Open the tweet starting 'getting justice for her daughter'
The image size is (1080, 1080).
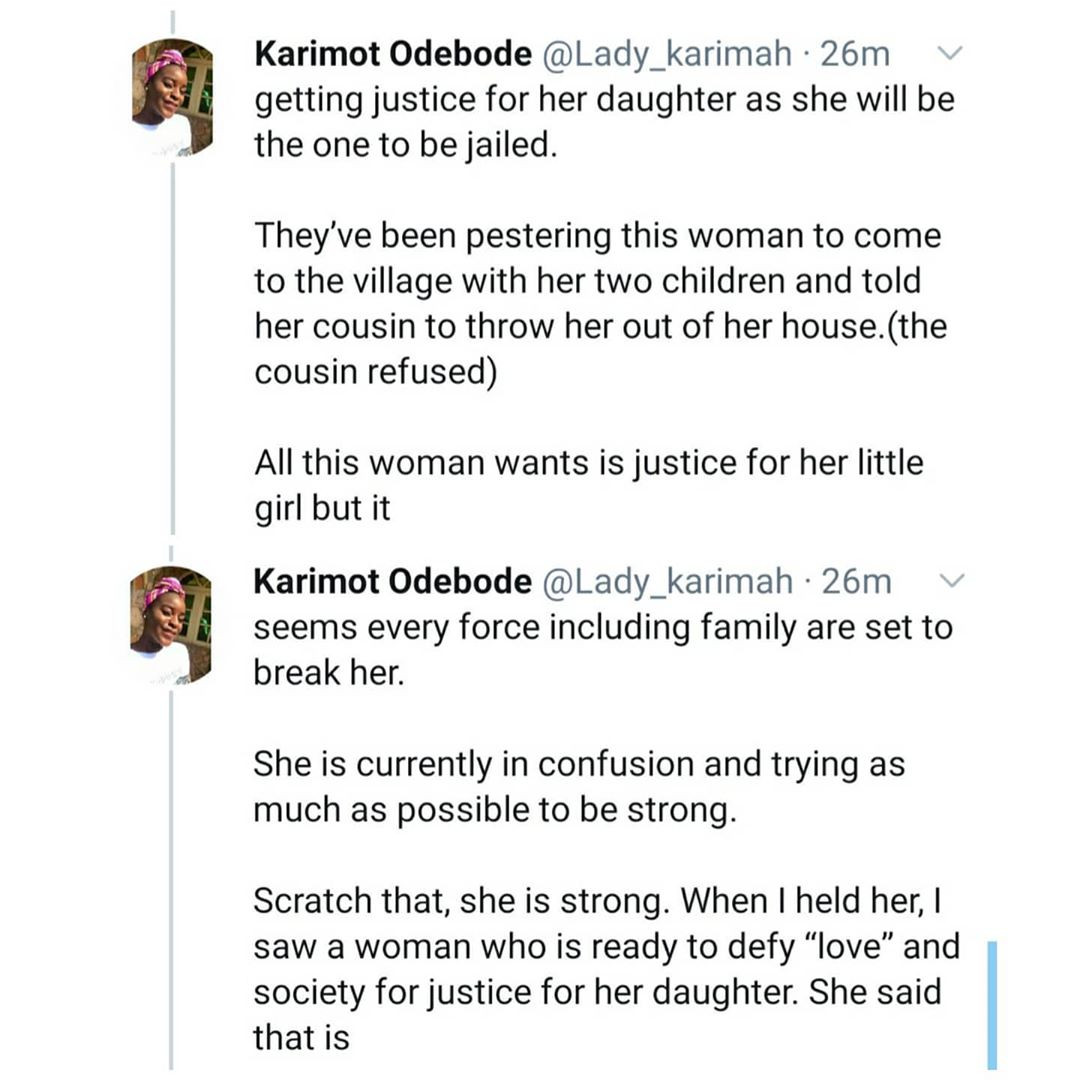point(605,122)
